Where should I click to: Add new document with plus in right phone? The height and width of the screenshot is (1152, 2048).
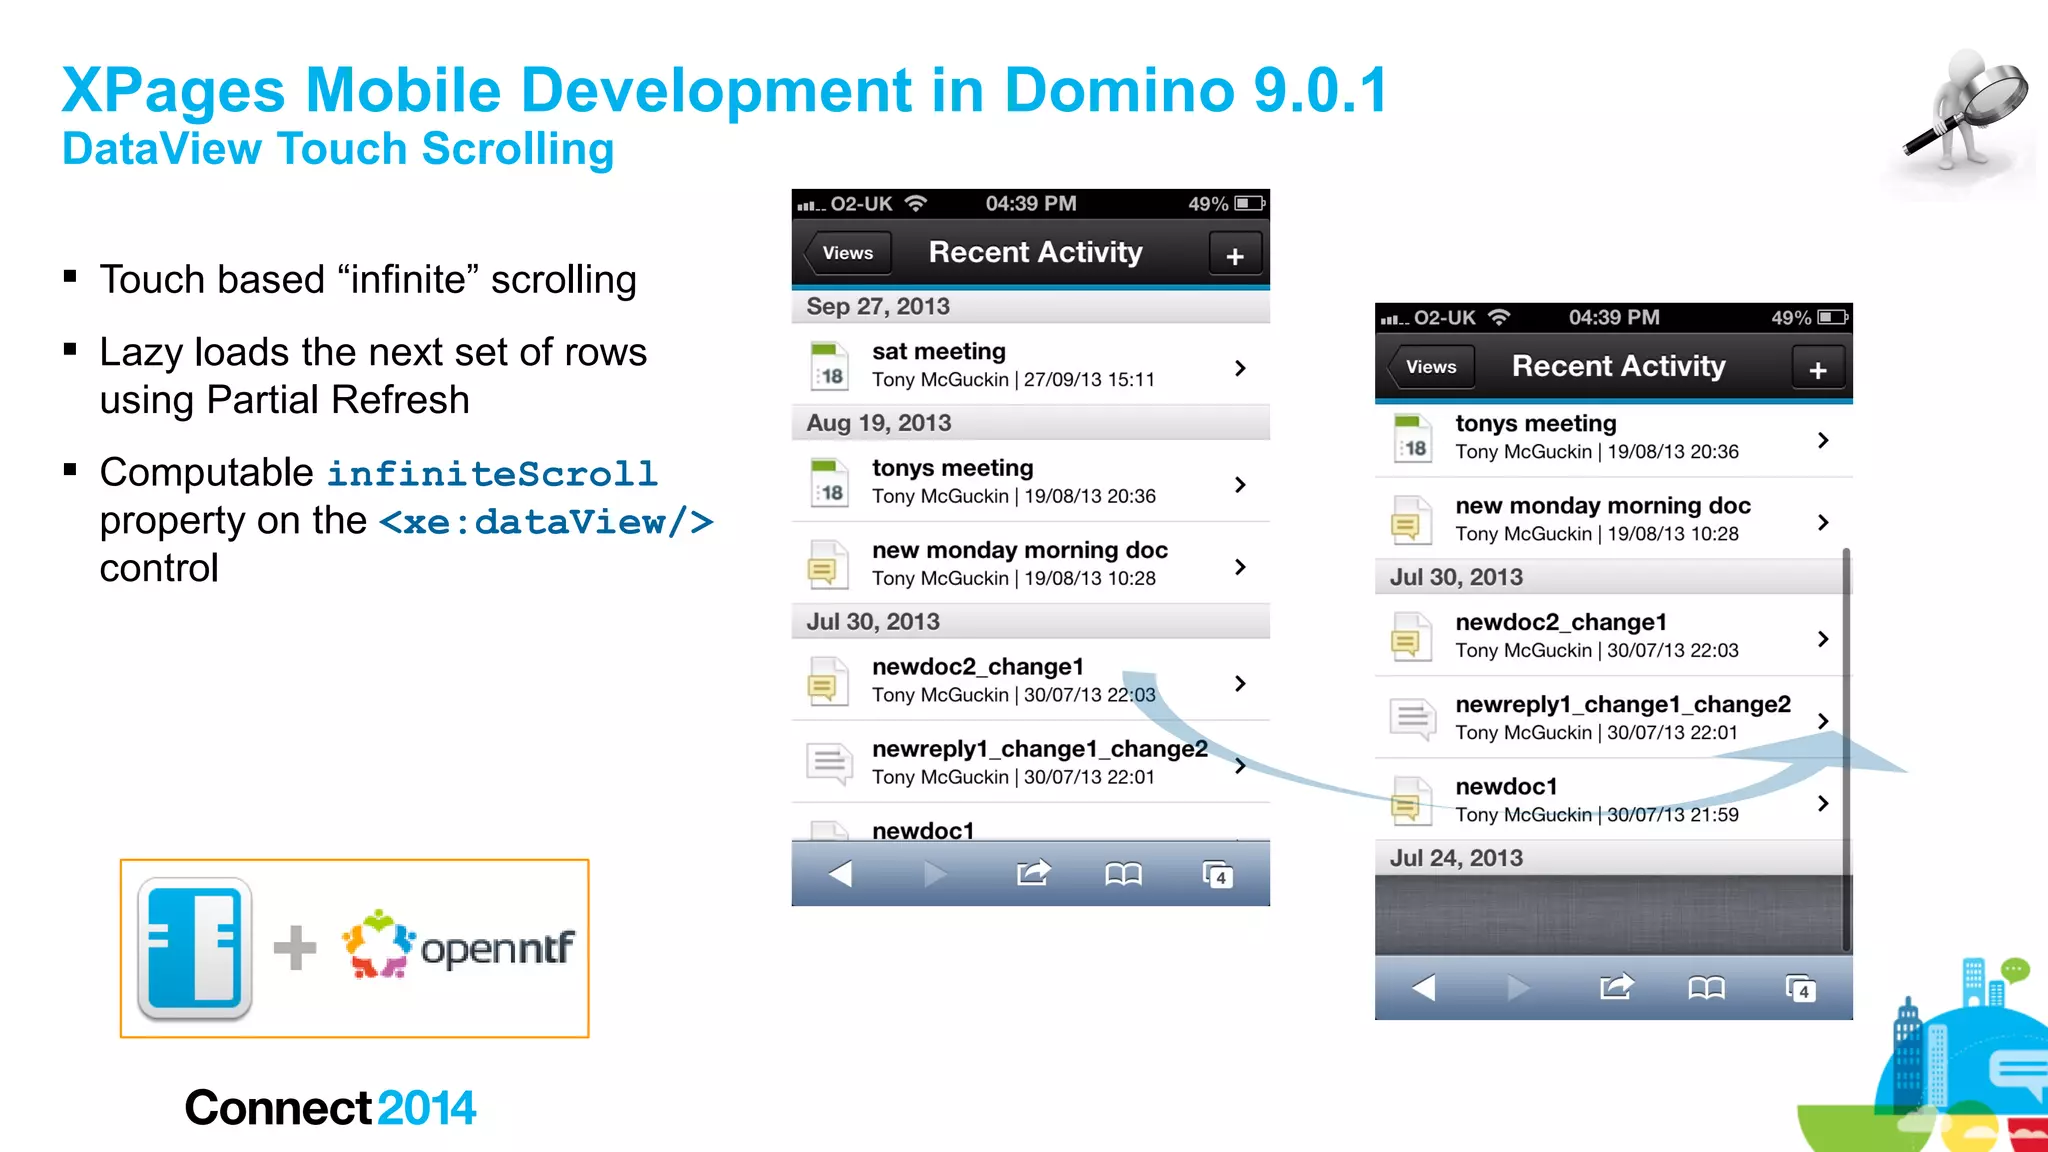[1818, 370]
